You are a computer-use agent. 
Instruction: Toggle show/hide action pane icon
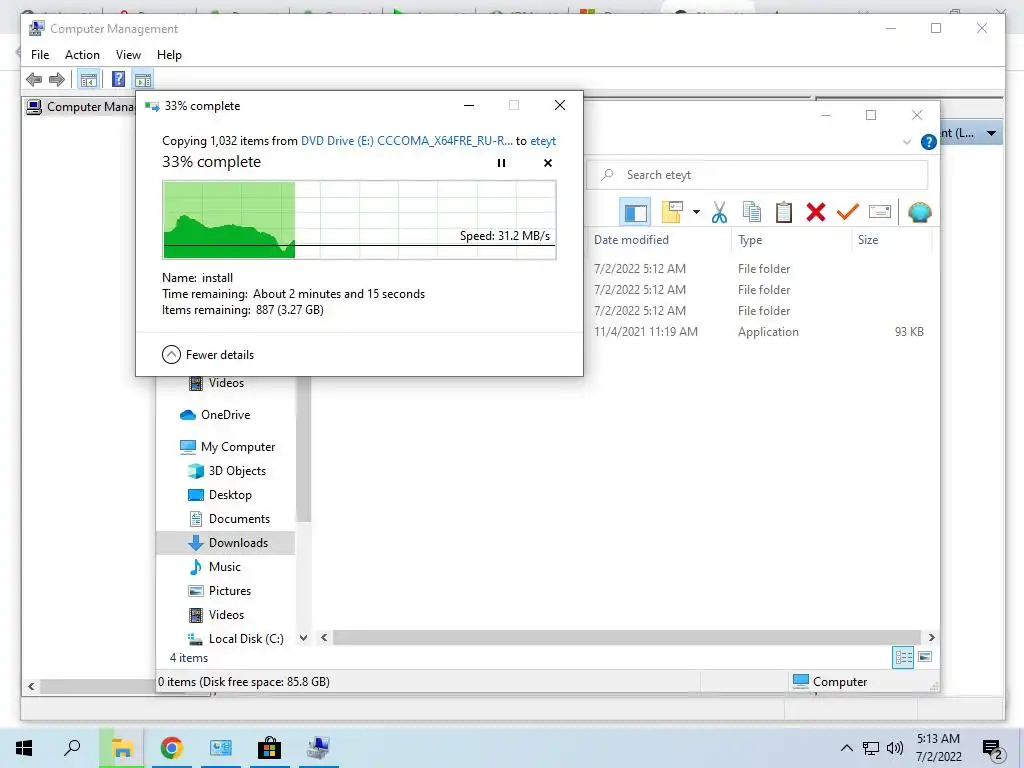tap(143, 80)
